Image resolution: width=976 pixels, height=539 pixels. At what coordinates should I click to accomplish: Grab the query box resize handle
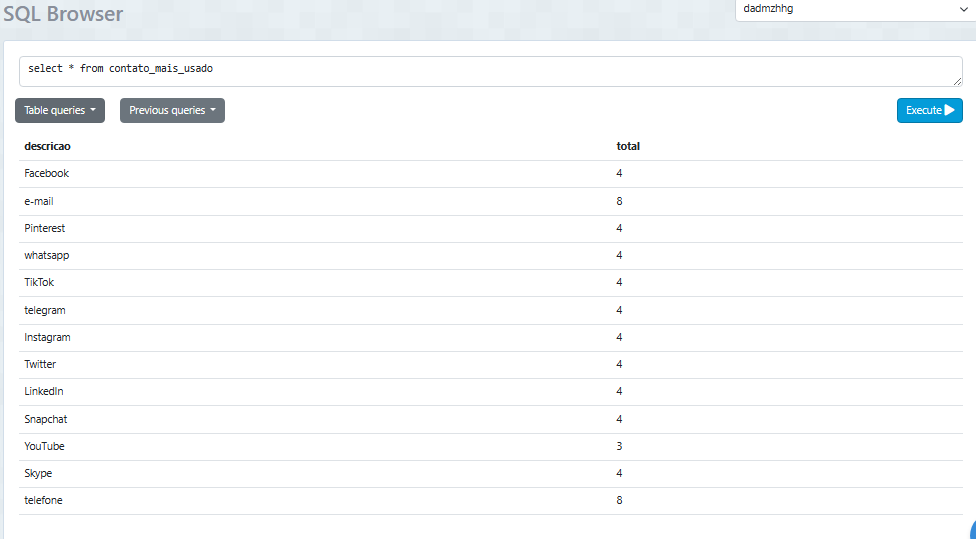(957, 82)
